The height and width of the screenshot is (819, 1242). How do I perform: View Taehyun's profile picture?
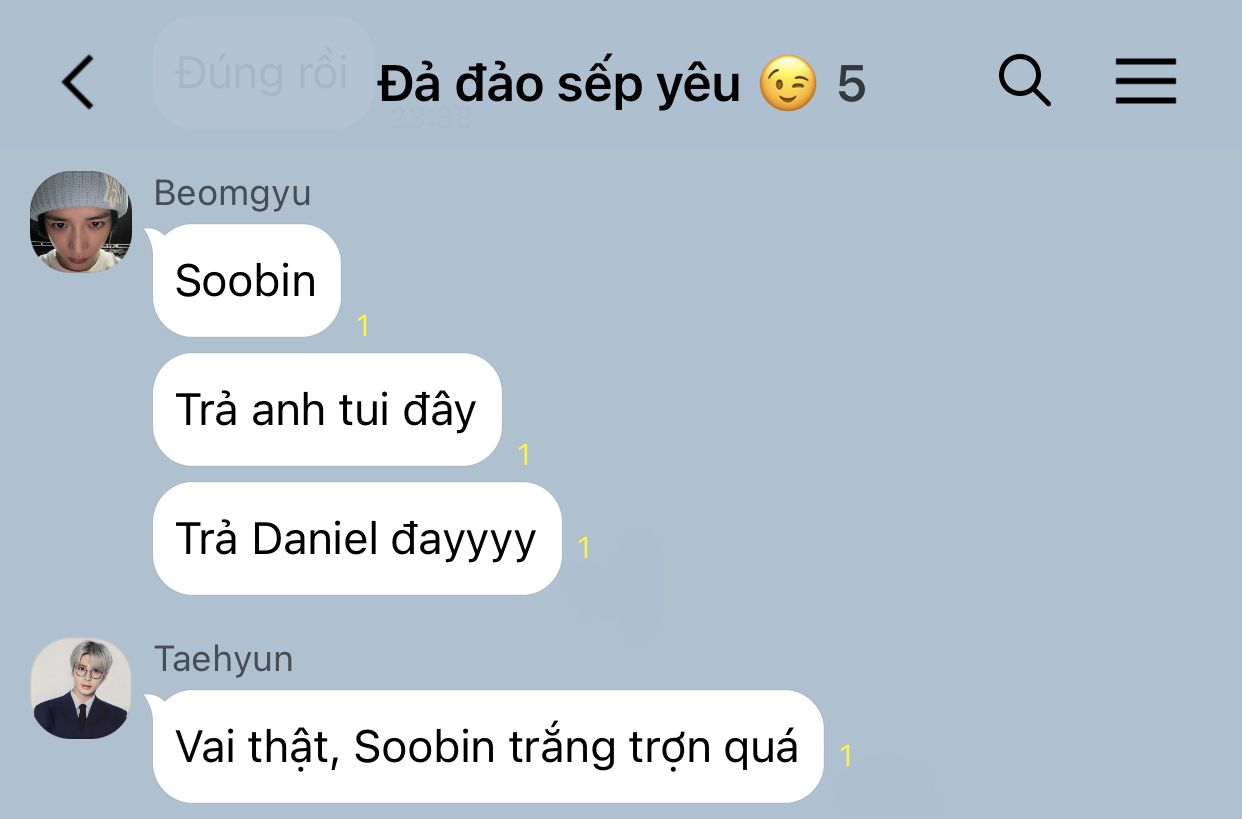81,688
